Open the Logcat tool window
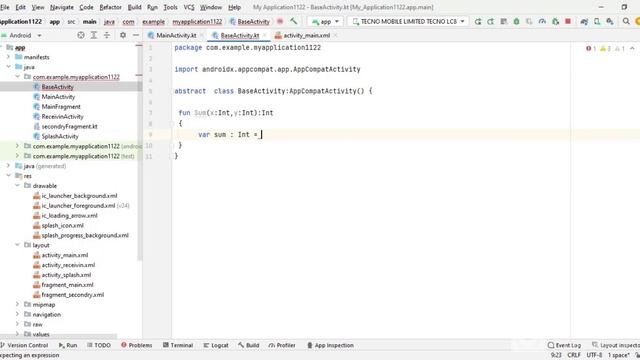This screenshot has width=640, height=360. pyautogui.click(x=216, y=345)
